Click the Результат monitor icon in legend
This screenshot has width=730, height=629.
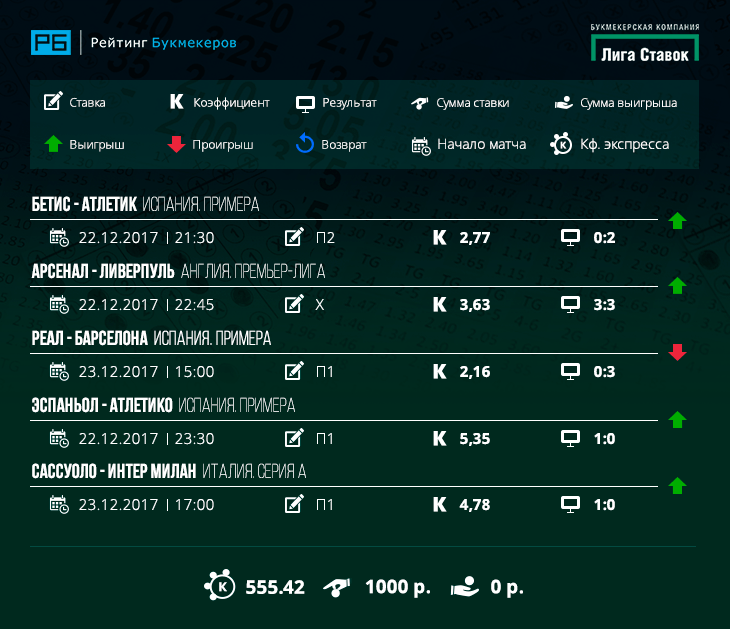pyautogui.click(x=305, y=103)
